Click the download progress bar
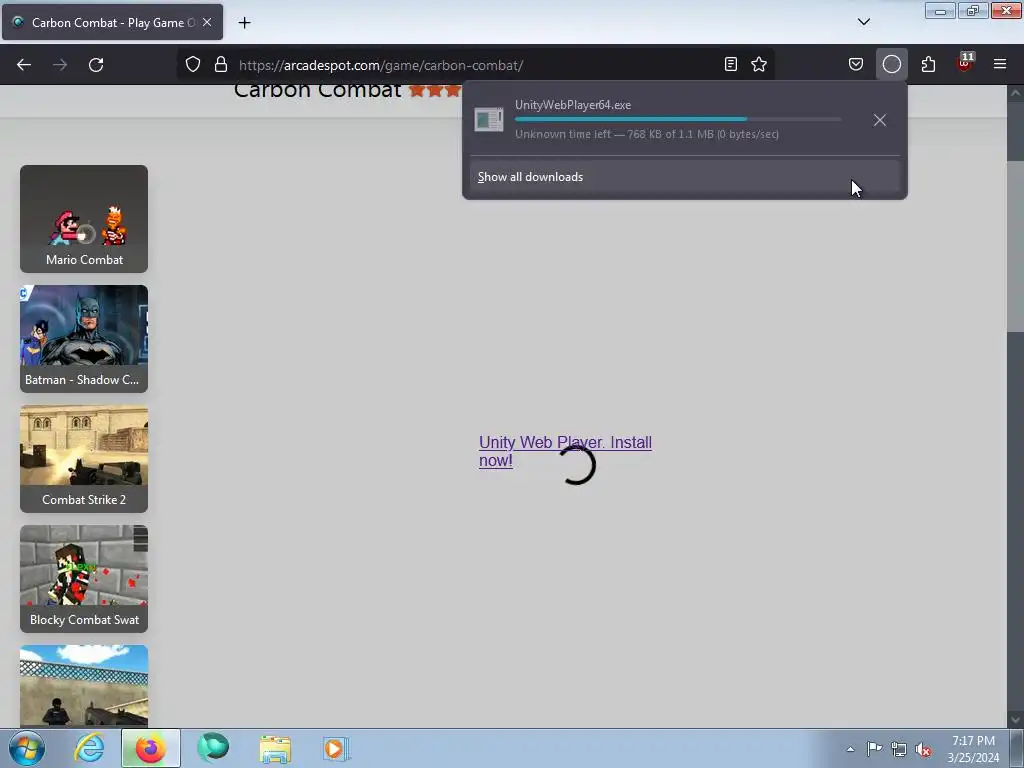This screenshot has height=768, width=1024. click(678, 120)
